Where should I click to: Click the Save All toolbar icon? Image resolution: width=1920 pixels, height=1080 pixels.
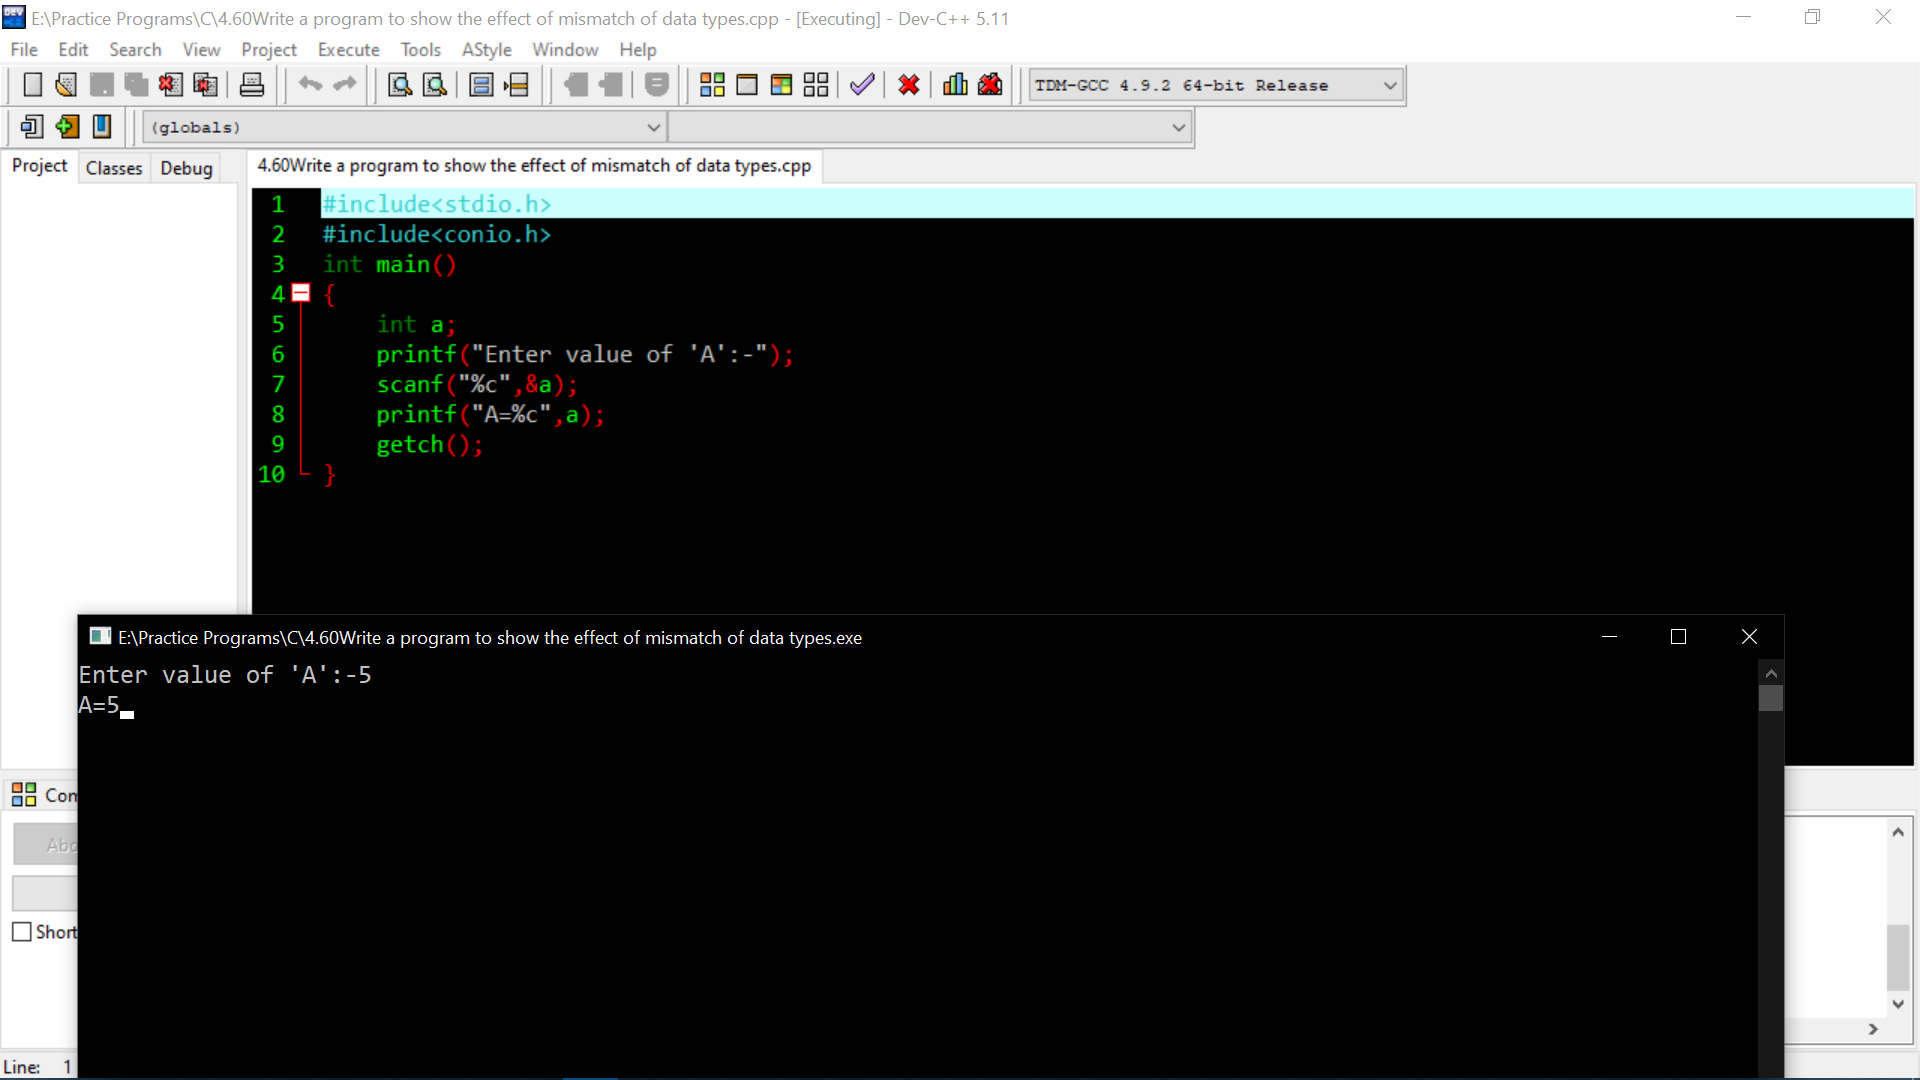[136, 85]
